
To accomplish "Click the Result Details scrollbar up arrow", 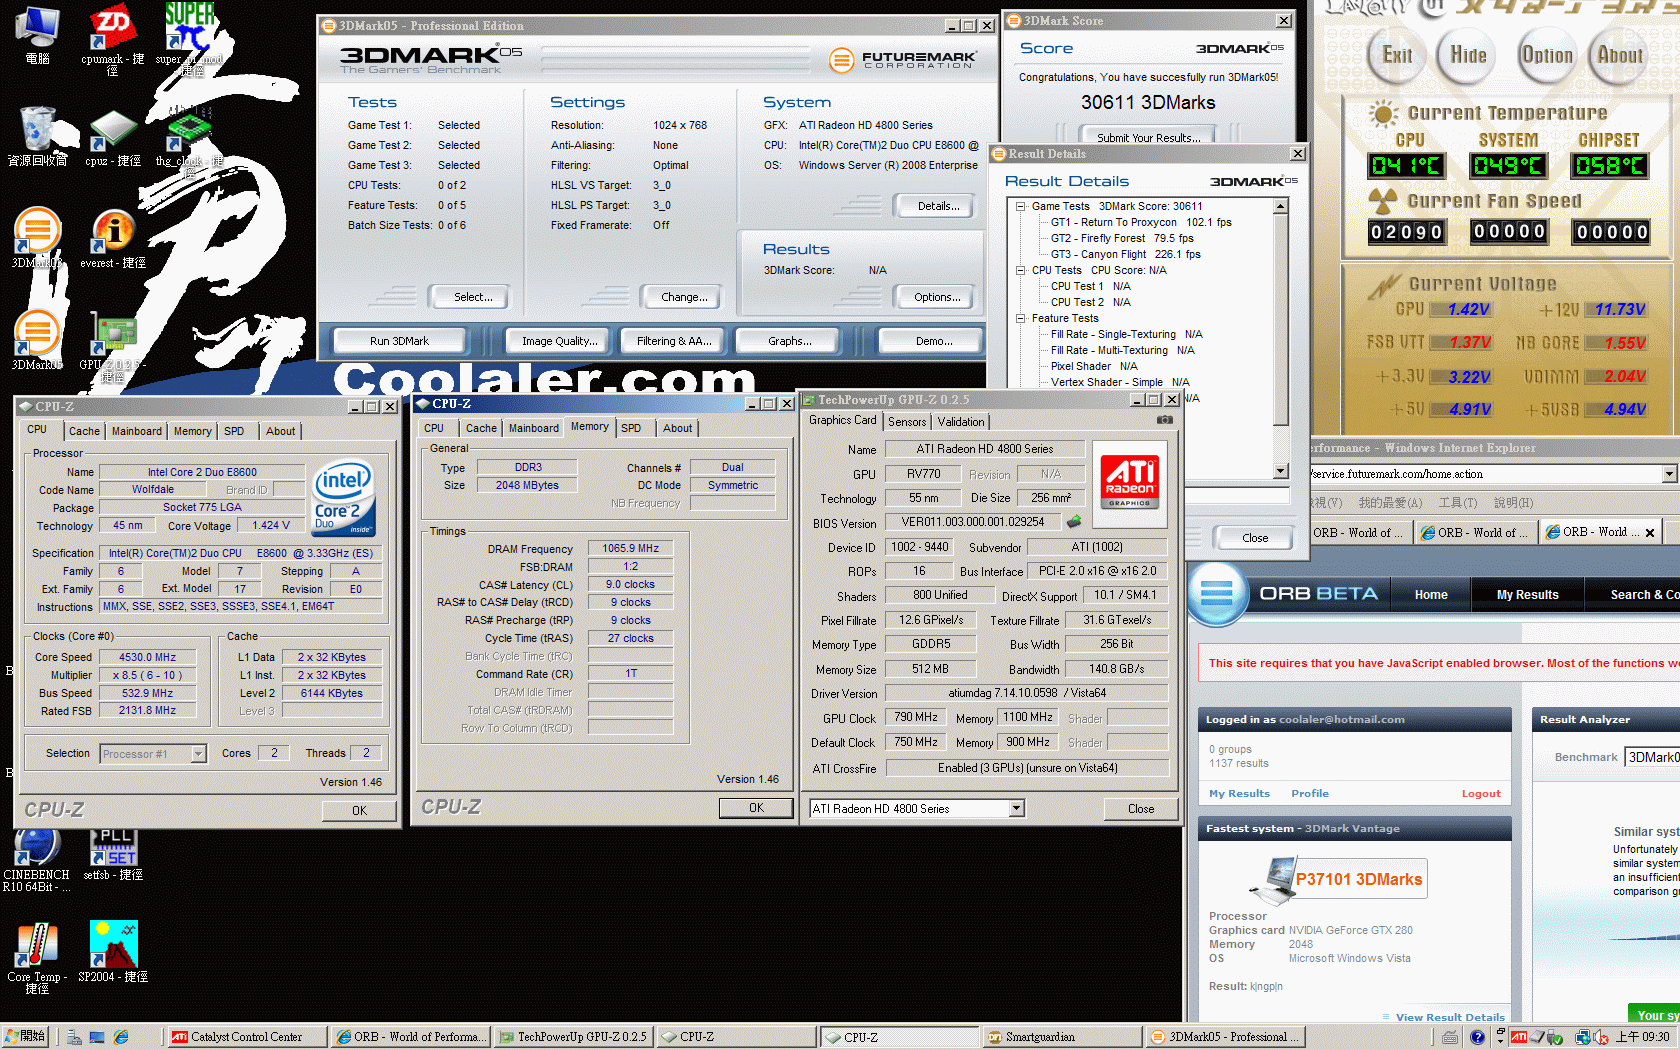I will point(1280,206).
